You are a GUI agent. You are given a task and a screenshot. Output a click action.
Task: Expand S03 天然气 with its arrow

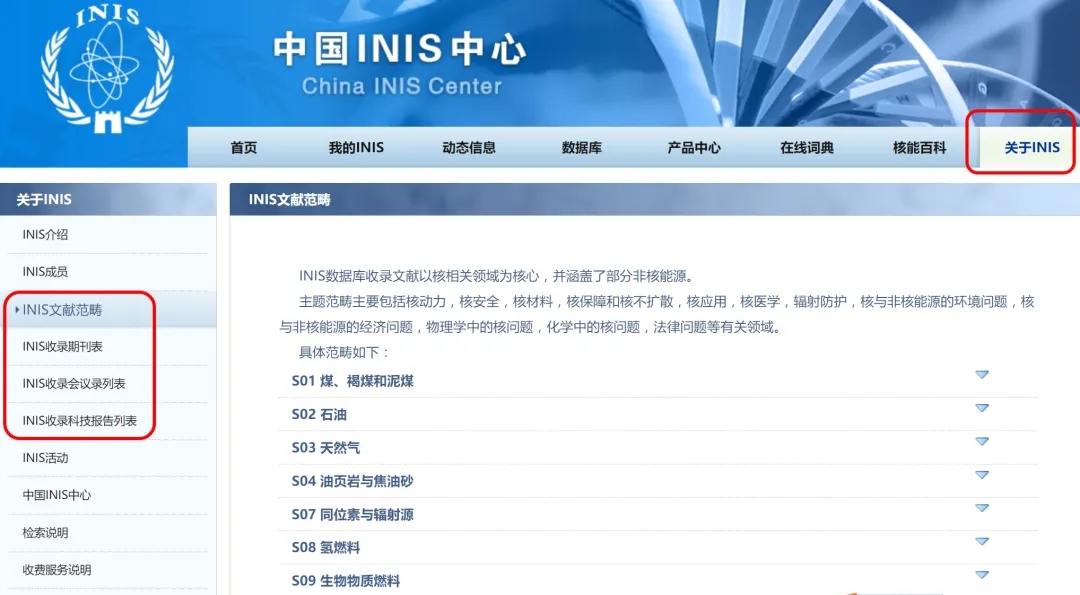click(982, 441)
